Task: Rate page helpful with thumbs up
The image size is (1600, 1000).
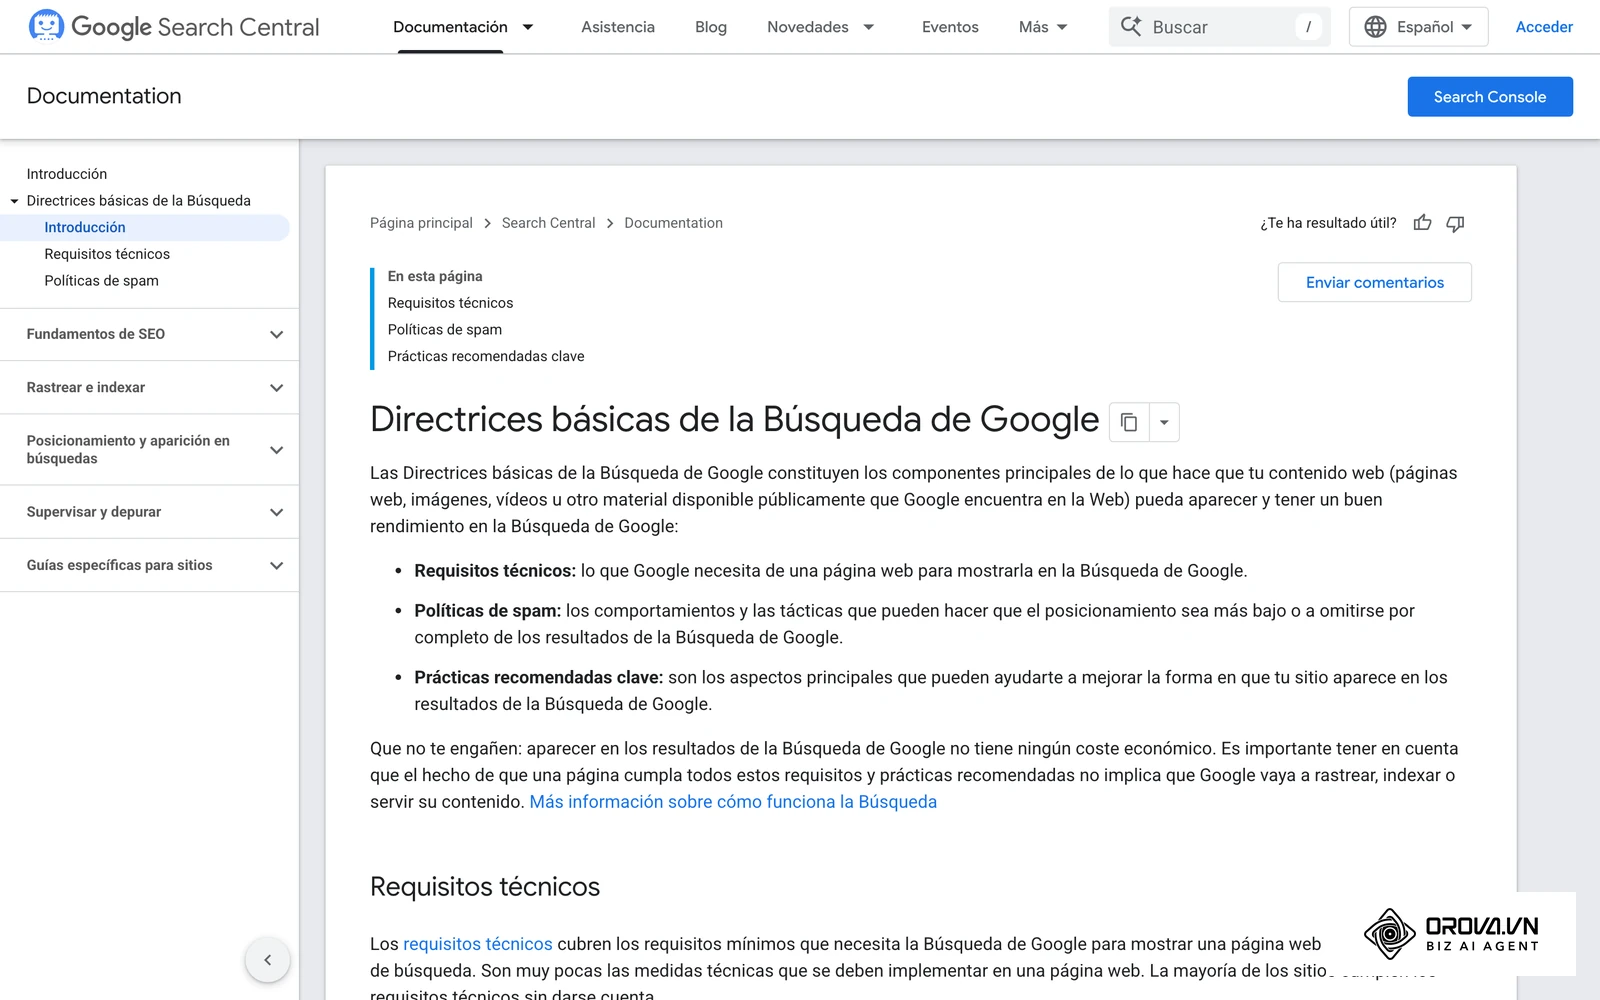Action: pyautogui.click(x=1422, y=223)
